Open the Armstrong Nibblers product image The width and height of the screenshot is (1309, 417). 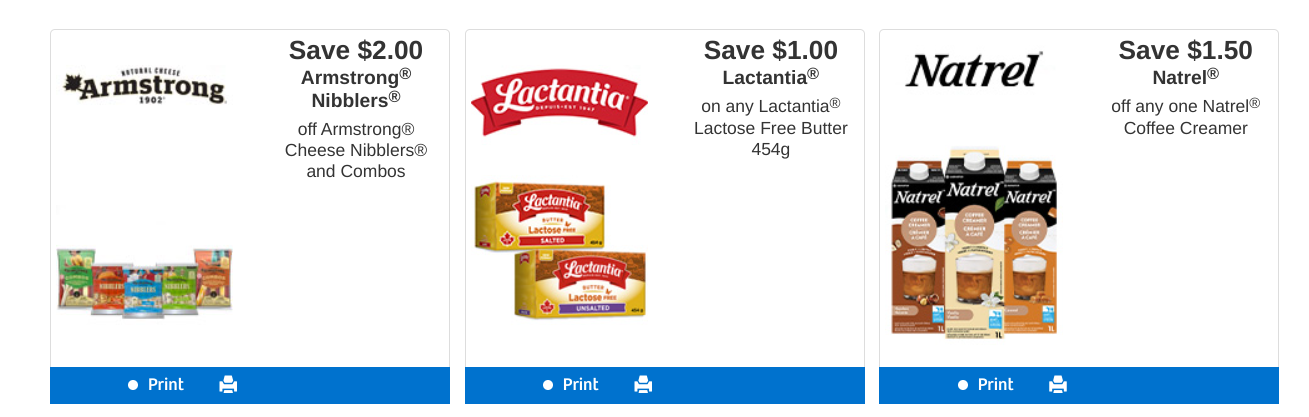pos(145,283)
